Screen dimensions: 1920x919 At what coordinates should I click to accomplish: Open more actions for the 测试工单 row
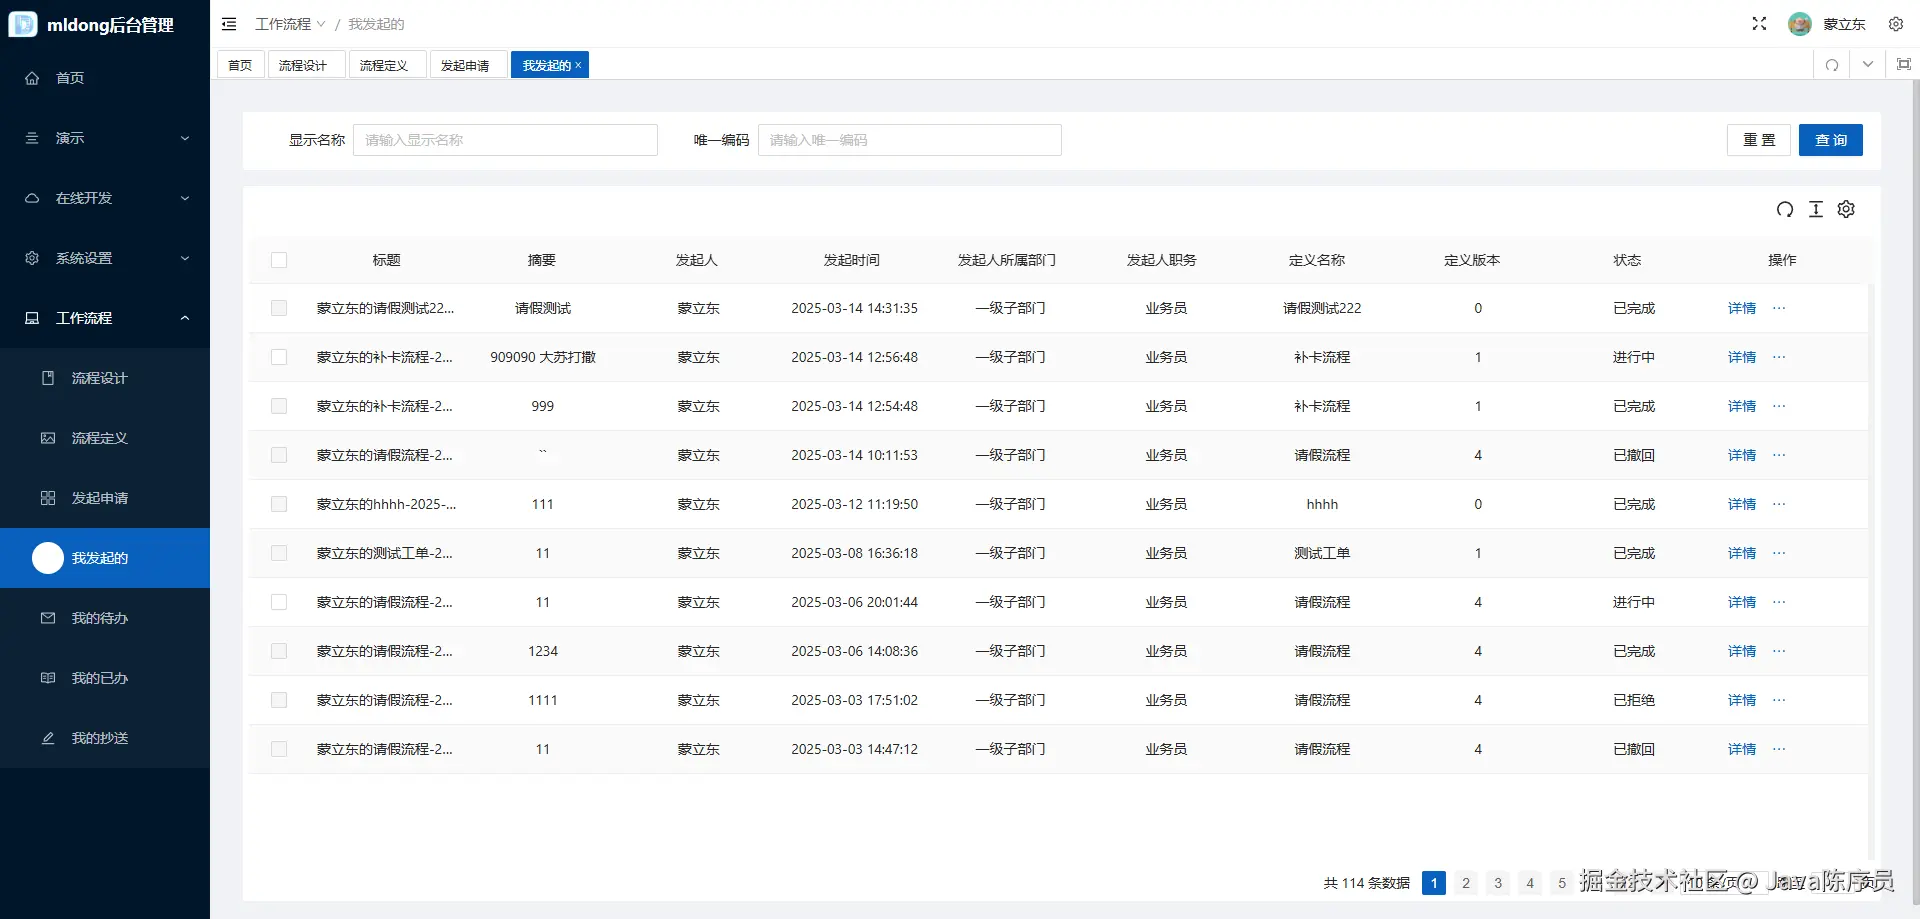(1779, 553)
